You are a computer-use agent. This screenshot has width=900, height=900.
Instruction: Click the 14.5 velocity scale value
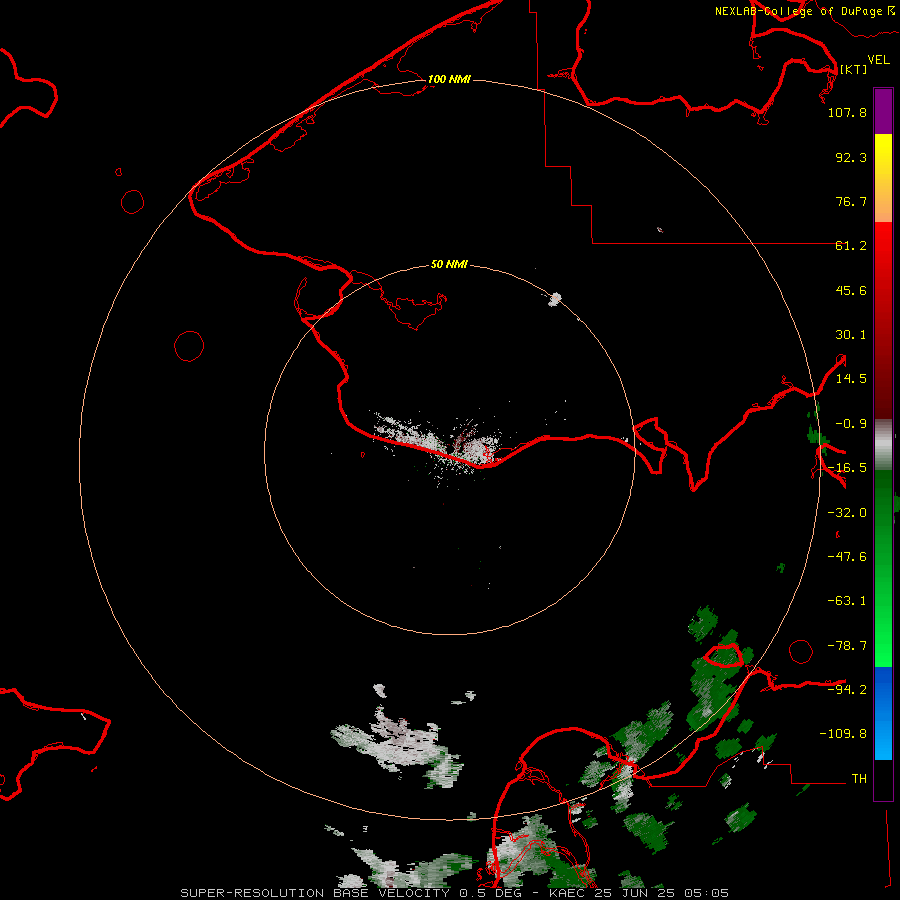coord(851,379)
